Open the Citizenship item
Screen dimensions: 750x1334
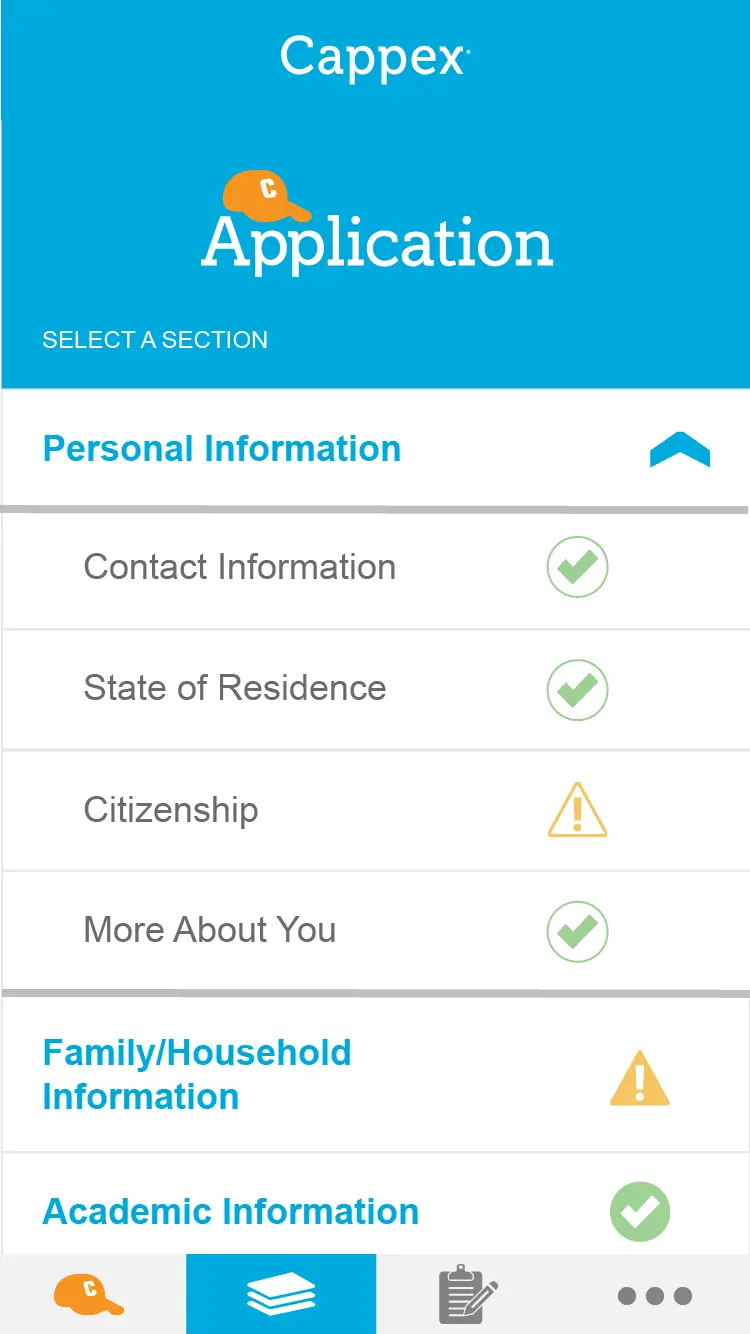tap(171, 810)
